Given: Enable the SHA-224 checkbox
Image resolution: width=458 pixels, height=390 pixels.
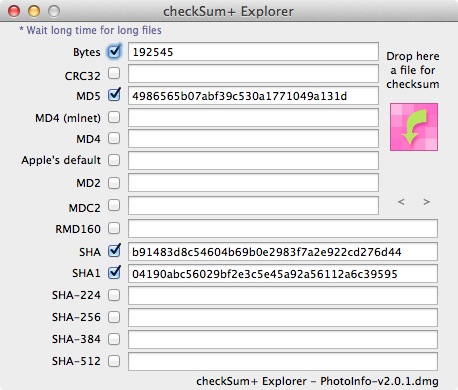Looking at the screenshot, I should [114, 295].
